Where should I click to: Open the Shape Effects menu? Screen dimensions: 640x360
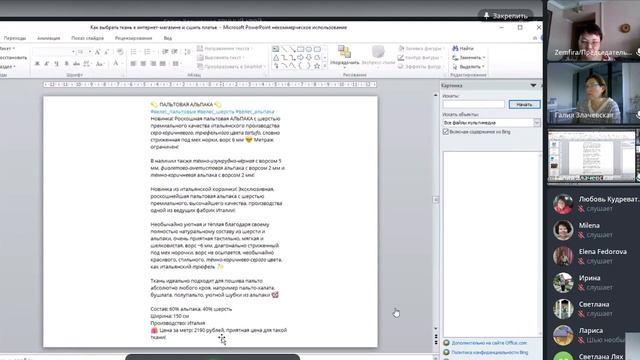pos(421,67)
